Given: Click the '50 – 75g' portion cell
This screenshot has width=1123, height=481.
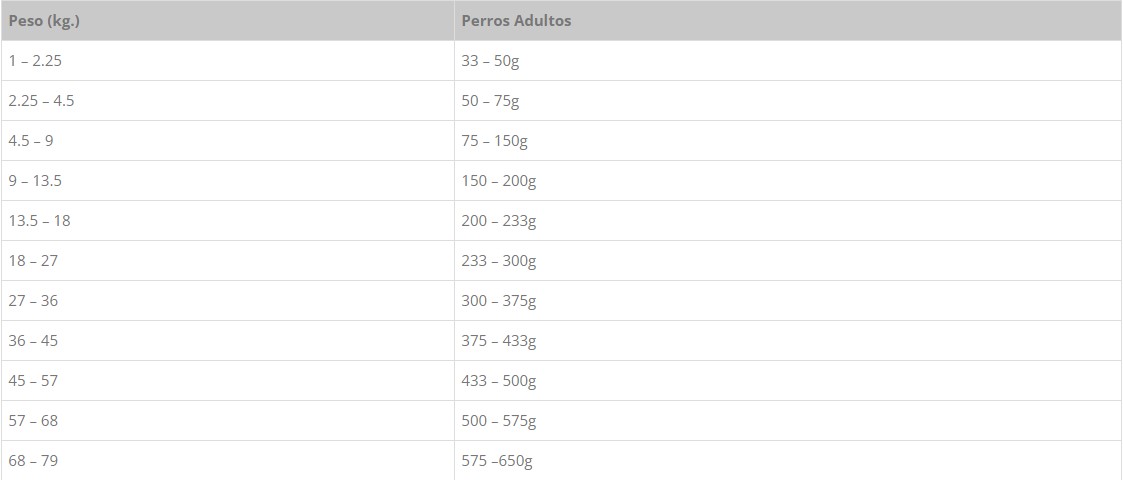Looking at the screenshot, I should pos(490,101).
